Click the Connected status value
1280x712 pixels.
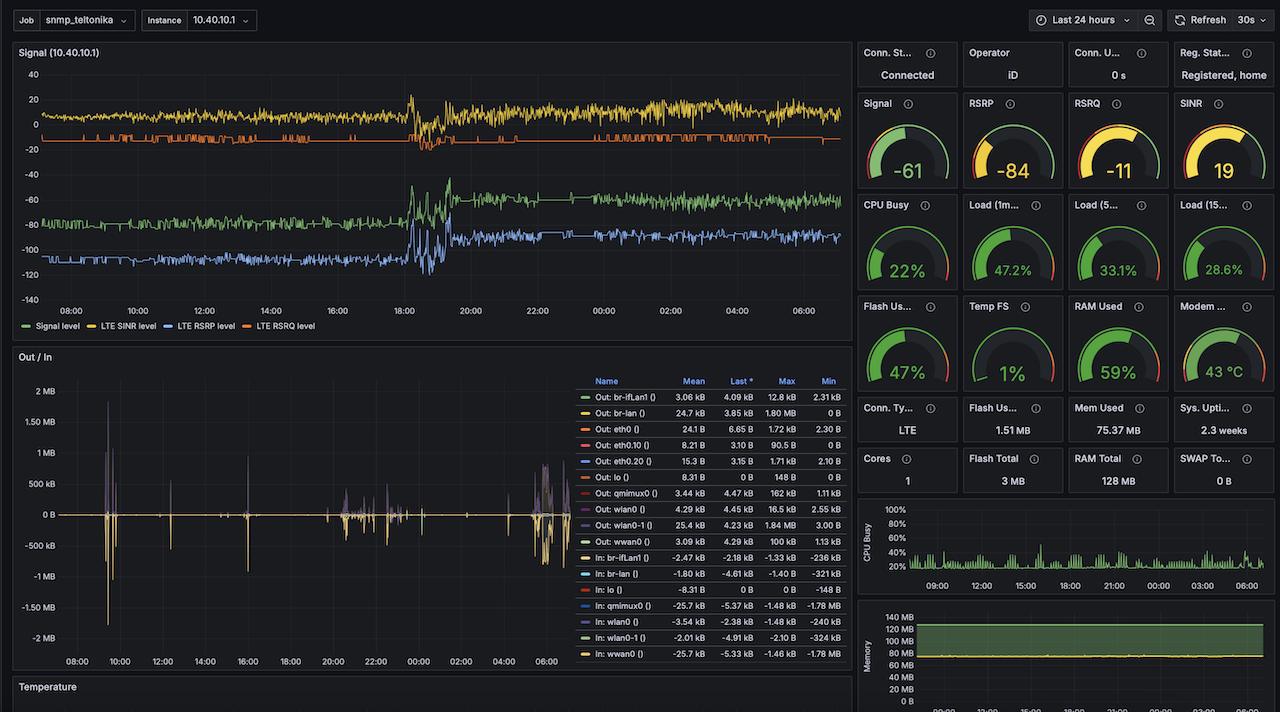click(908, 75)
